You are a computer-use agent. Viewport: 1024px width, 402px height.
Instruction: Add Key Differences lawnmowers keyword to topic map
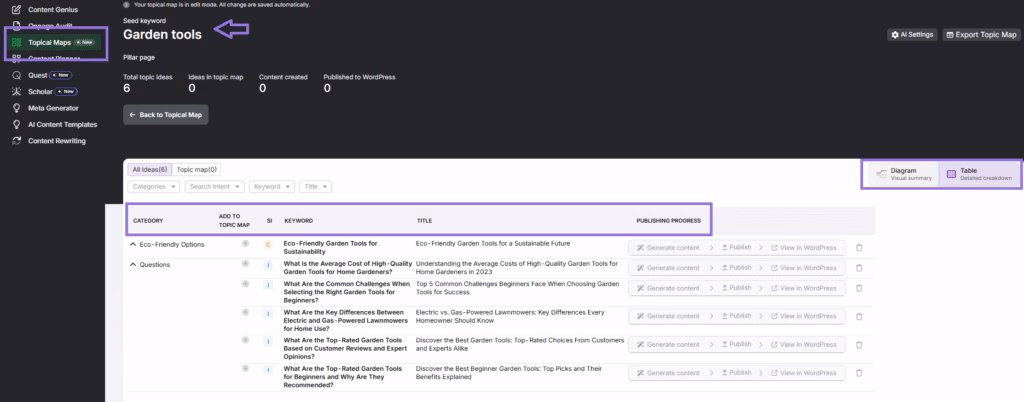[245, 313]
